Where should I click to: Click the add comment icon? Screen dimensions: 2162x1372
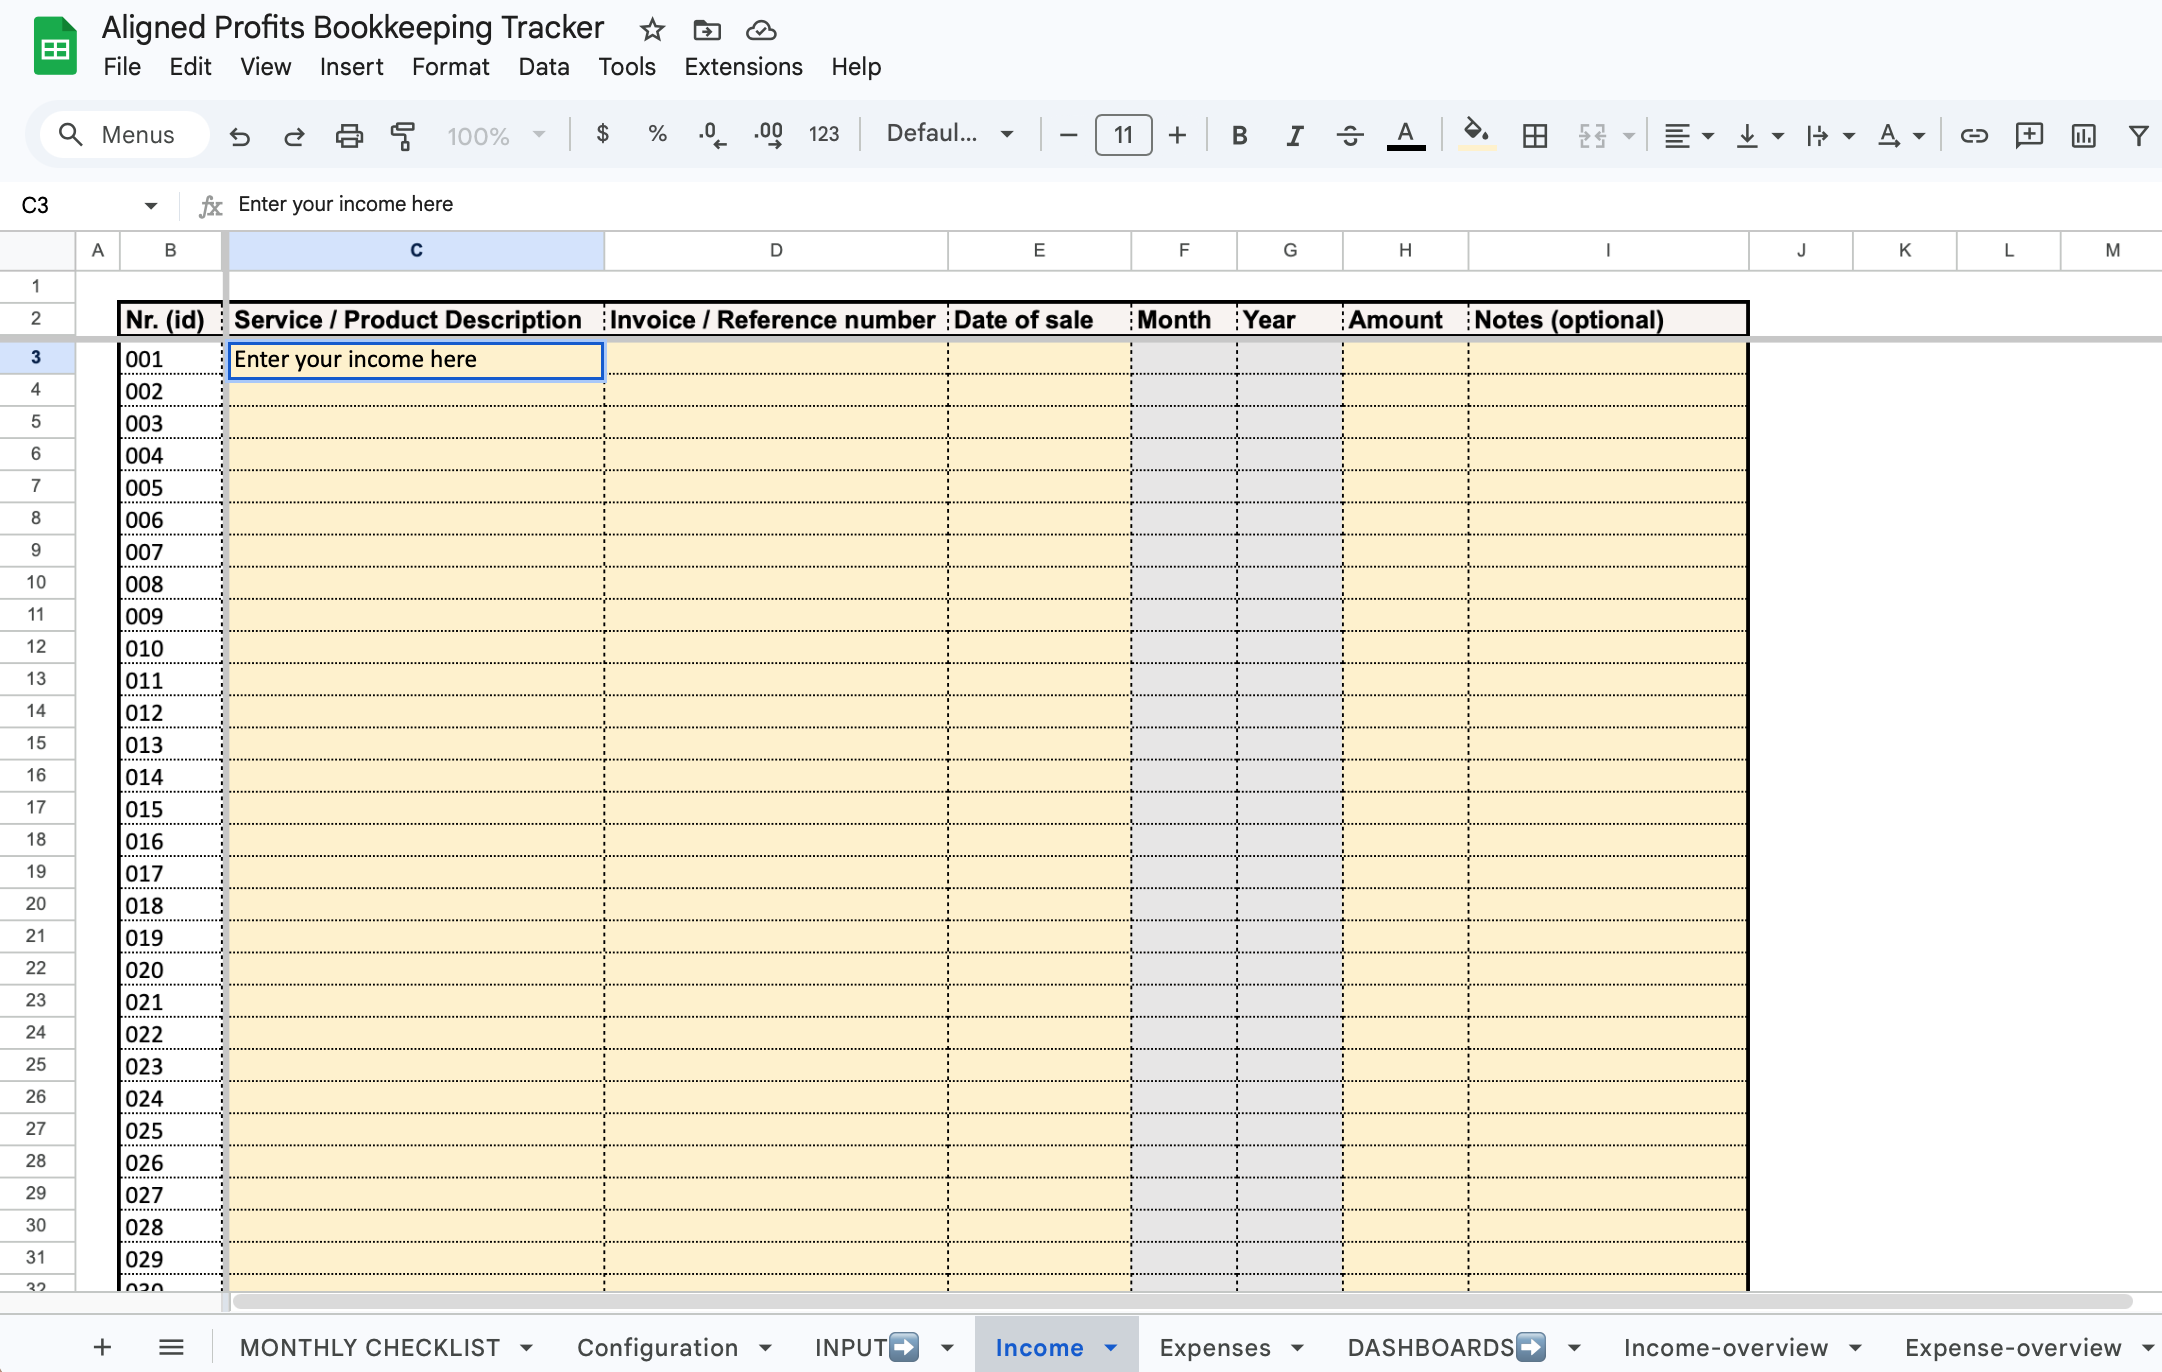coord(2028,136)
